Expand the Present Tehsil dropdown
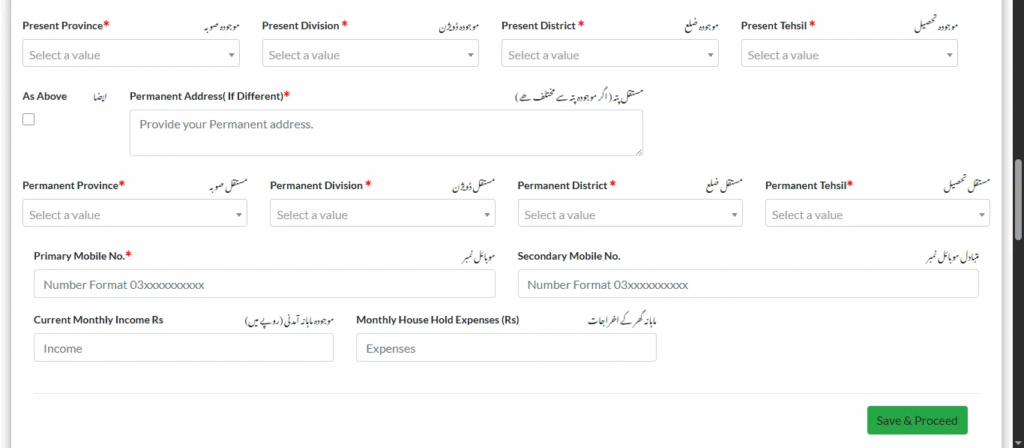 (849, 54)
